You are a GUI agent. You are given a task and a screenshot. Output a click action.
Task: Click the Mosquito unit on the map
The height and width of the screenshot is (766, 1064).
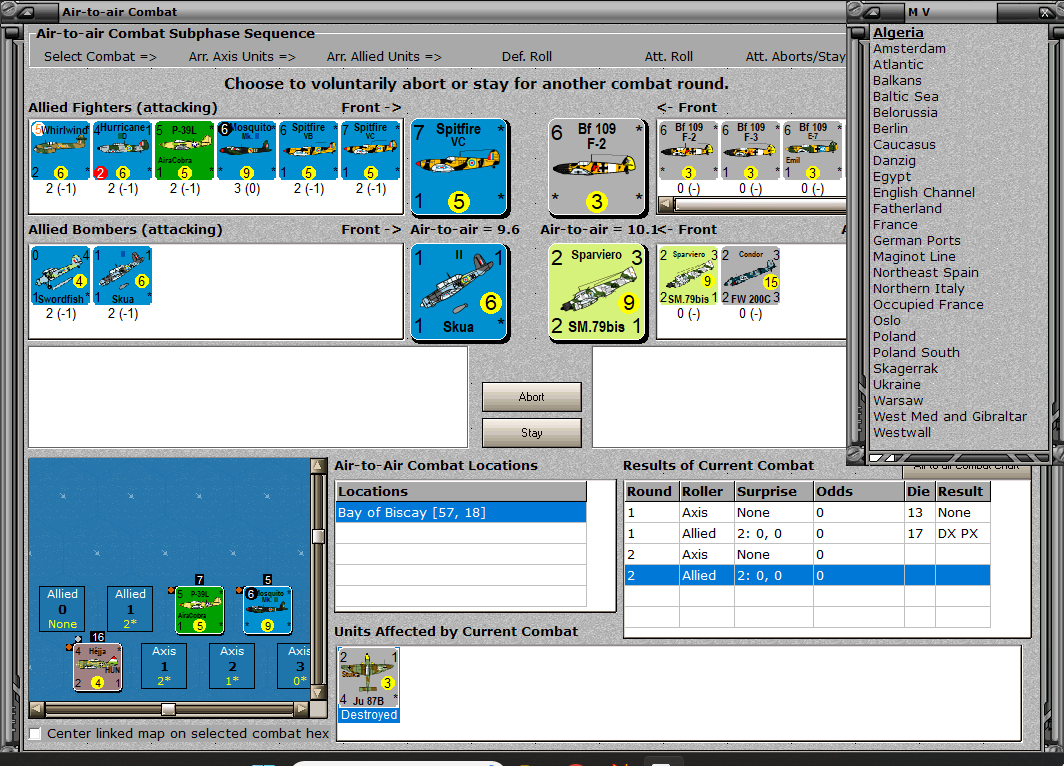(267, 610)
